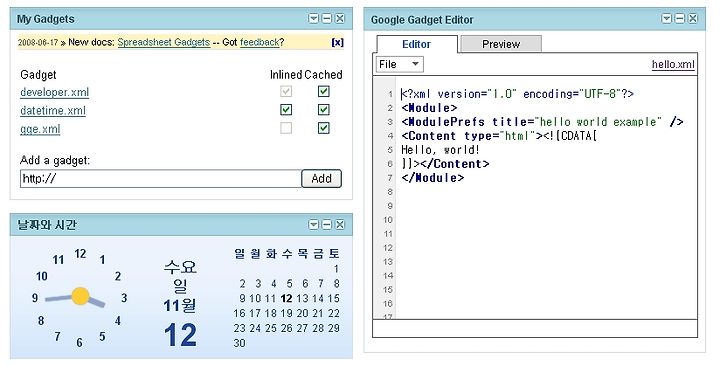
Task: Select day 29 in the calendar
Action: click(334, 328)
